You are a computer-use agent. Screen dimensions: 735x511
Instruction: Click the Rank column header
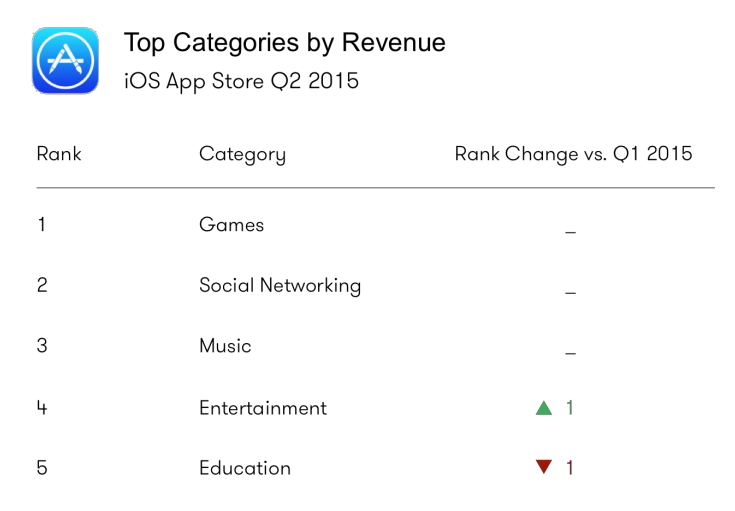coord(59,154)
